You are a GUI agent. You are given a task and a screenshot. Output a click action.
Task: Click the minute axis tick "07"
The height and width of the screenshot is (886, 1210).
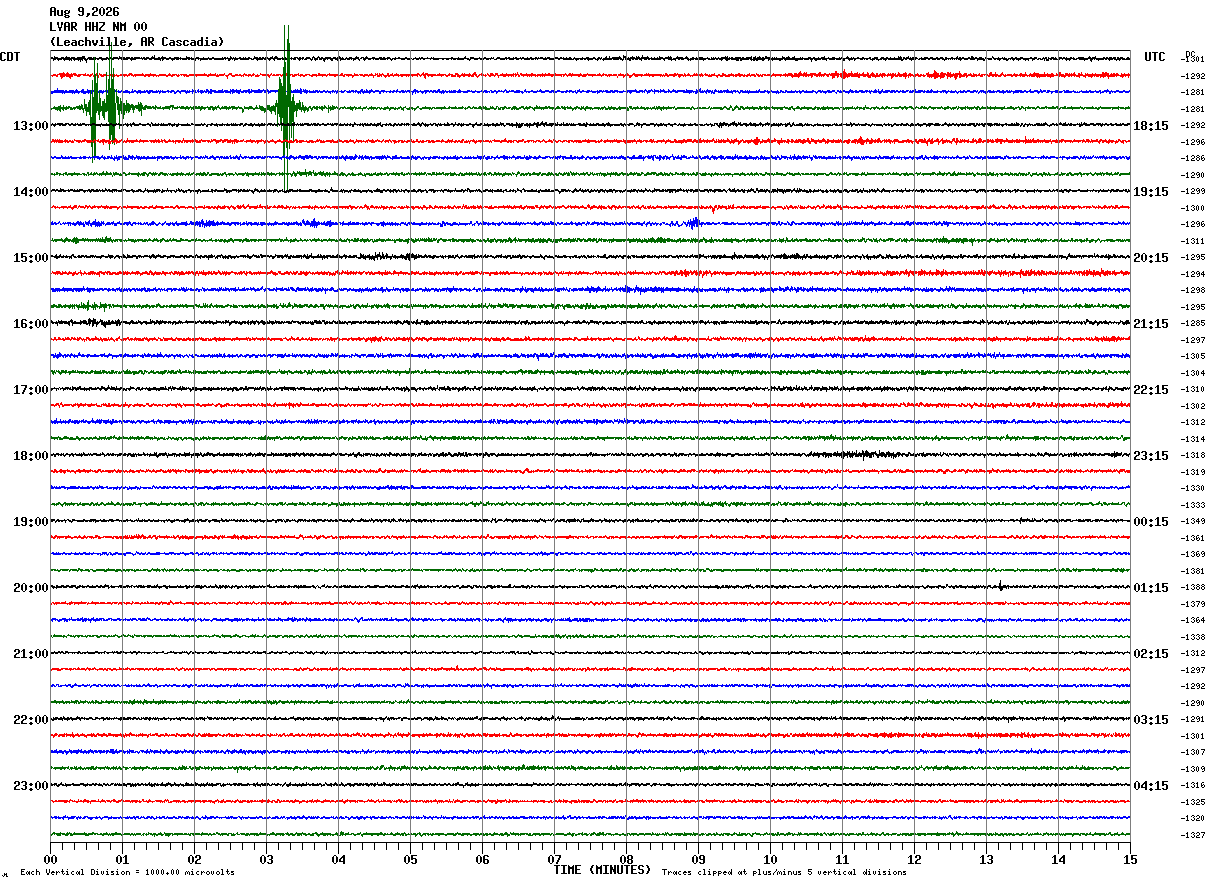pyautogui.click(x=554, y=859)
